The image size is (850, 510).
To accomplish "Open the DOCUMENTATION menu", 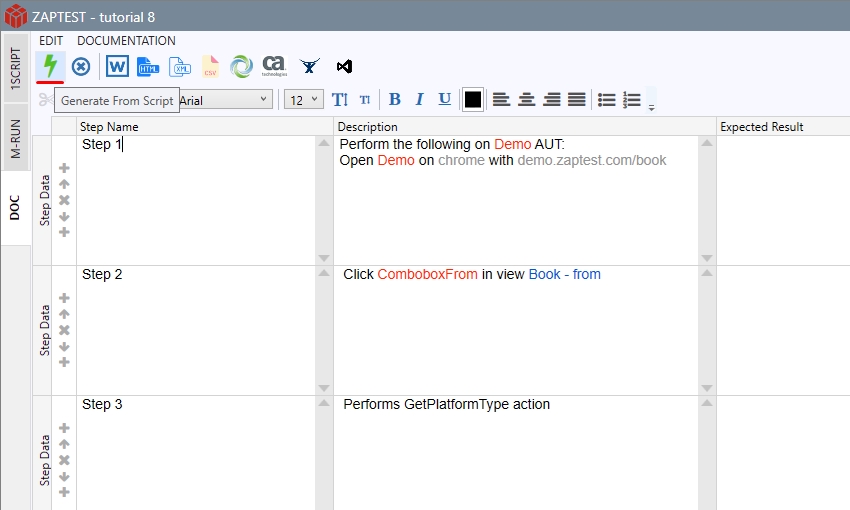I will coord(126,41).
